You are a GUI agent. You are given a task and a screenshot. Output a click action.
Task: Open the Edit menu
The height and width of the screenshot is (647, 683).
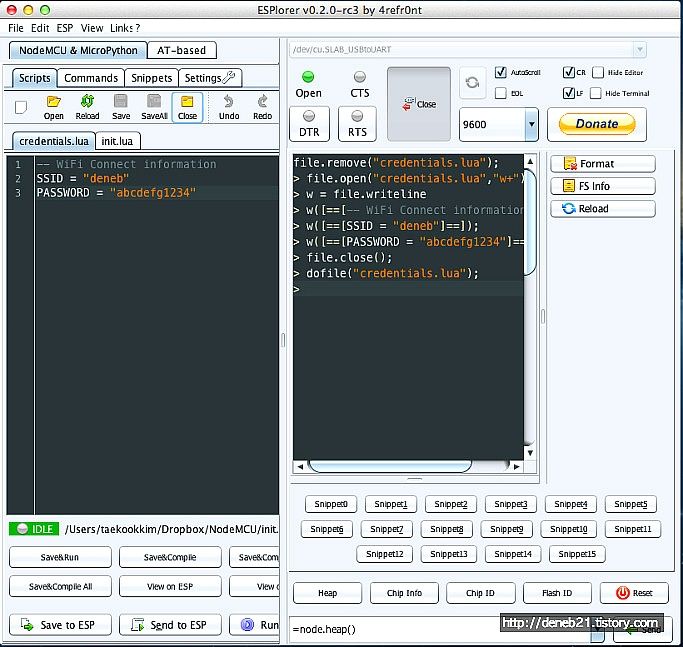click(40, 28)
